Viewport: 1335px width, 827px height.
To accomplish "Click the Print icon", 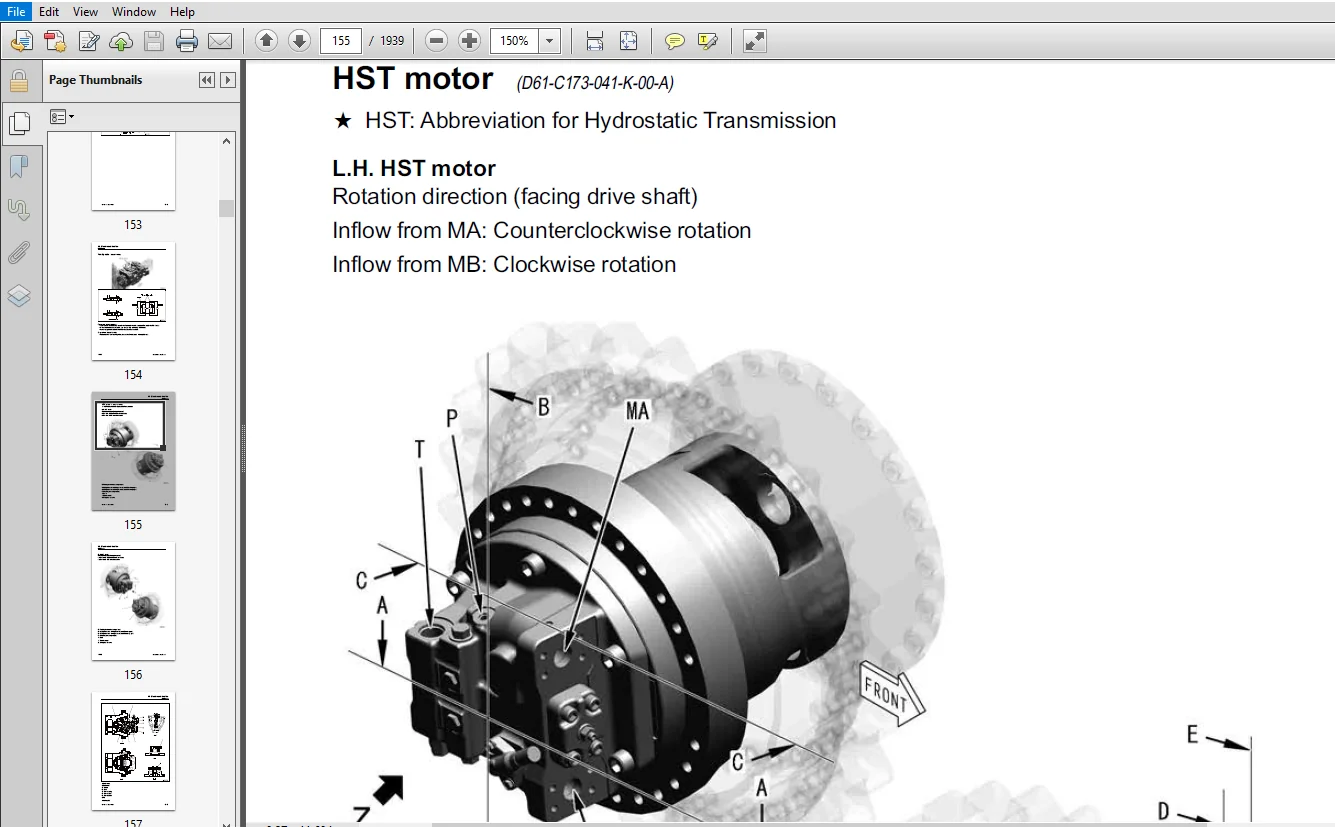I will (187, 41).
